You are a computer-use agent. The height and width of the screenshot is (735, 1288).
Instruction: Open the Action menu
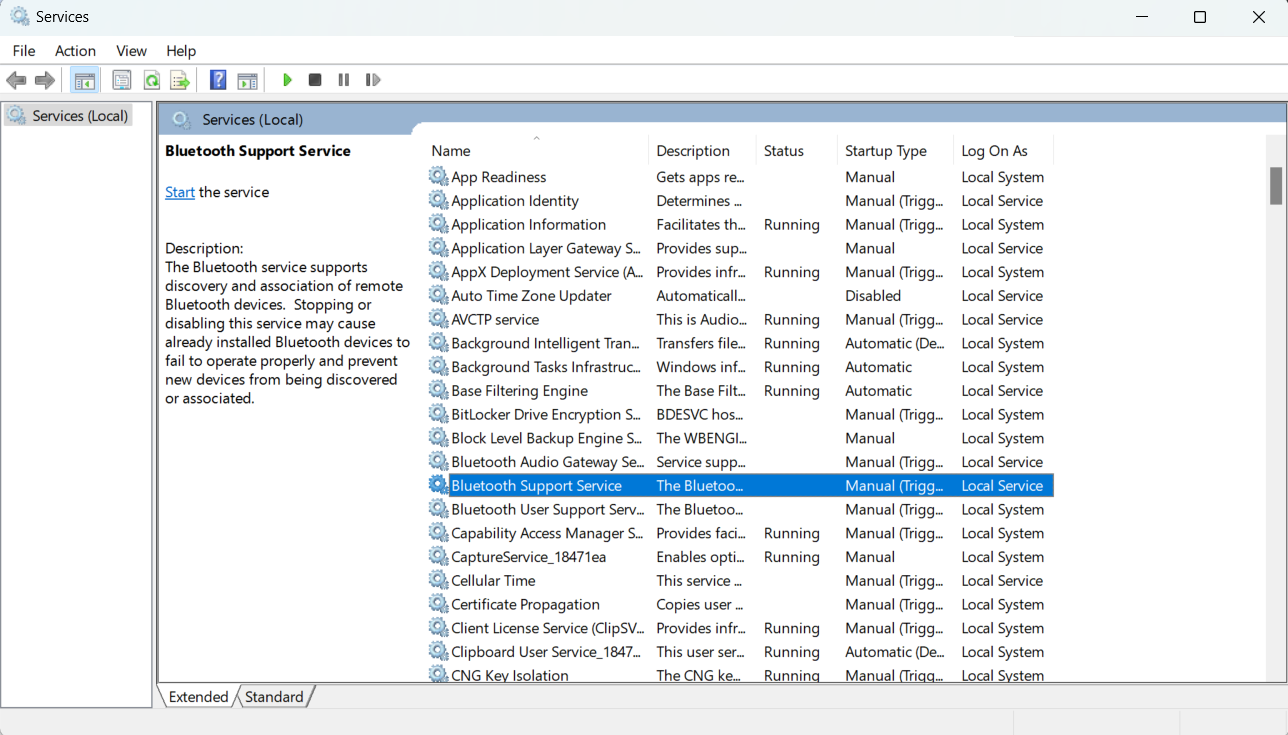click(75, 51)
